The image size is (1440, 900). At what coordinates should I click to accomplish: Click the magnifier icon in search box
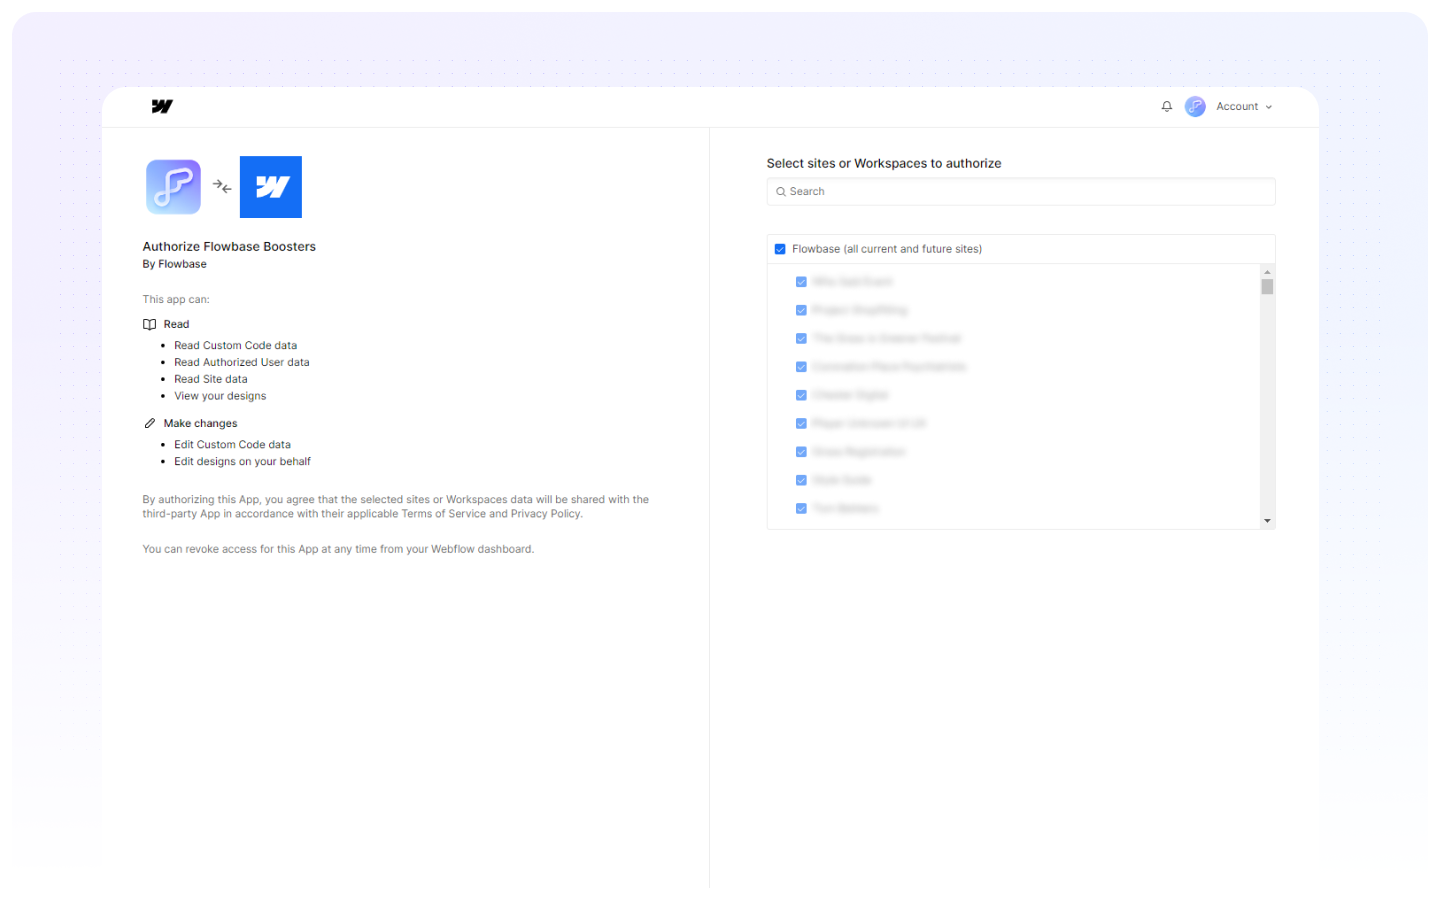click(x=781, y=192)
